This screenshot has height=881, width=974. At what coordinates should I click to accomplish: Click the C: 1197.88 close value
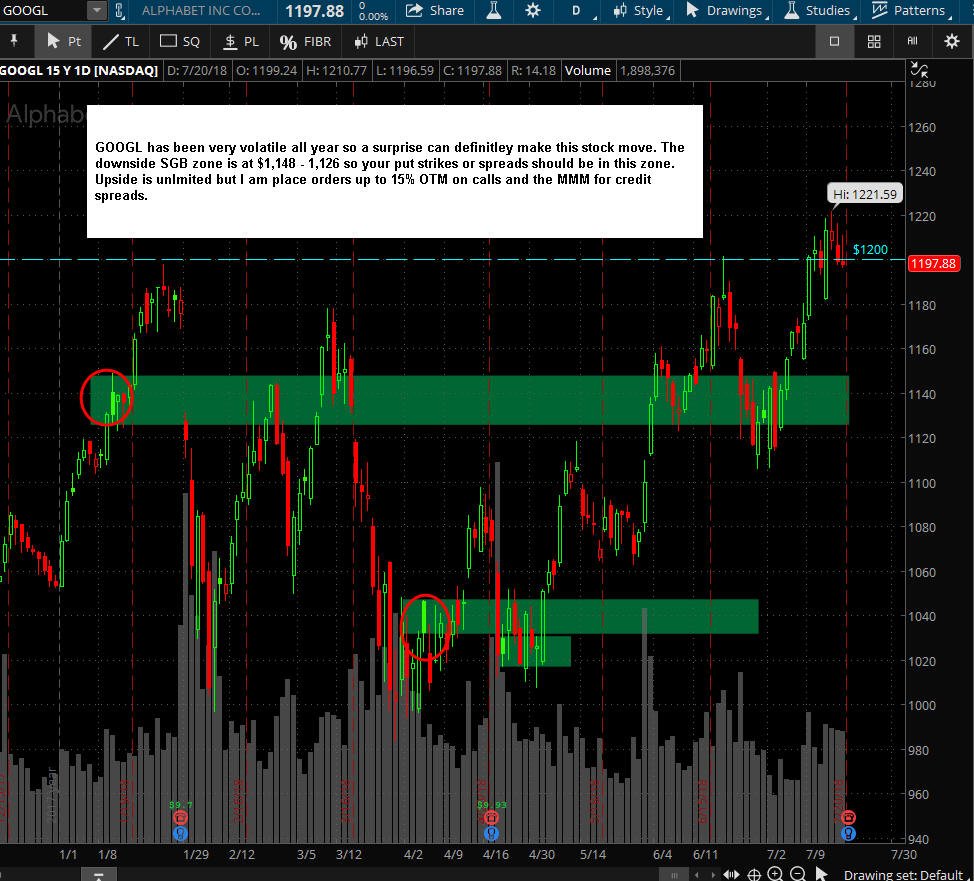tap(472, 71)
